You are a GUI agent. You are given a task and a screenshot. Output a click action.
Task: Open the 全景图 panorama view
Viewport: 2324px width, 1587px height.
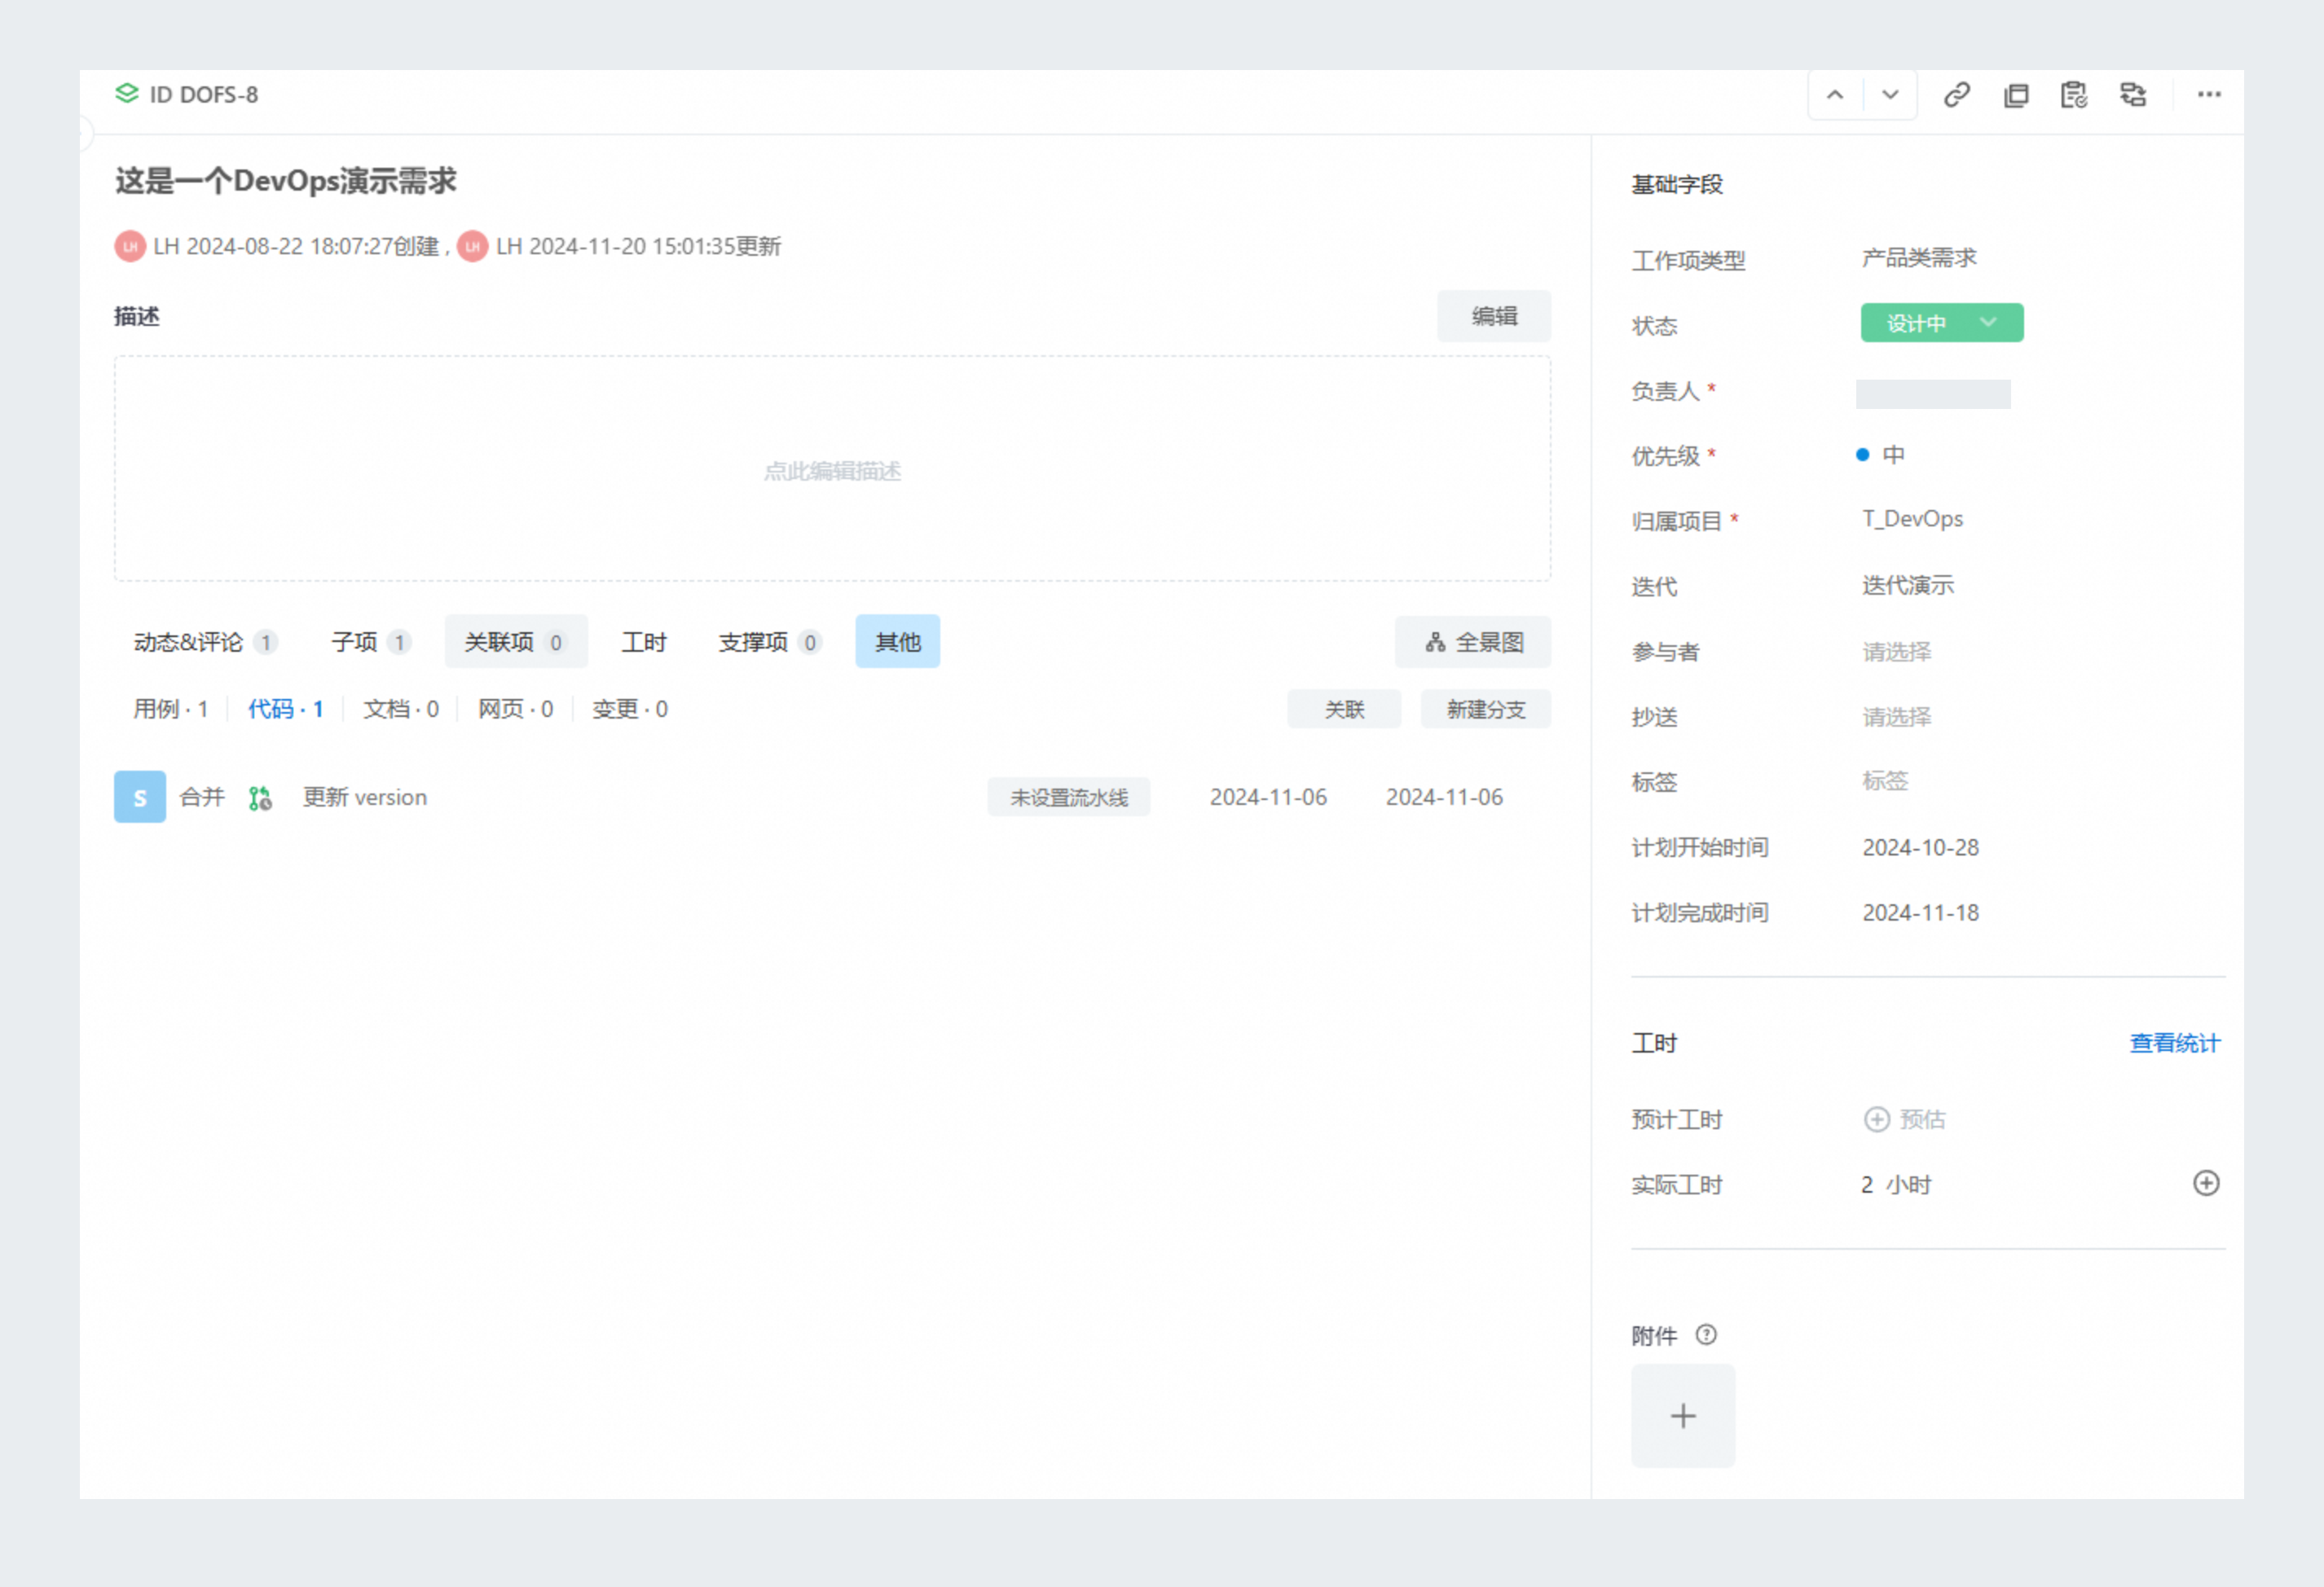1473,642
